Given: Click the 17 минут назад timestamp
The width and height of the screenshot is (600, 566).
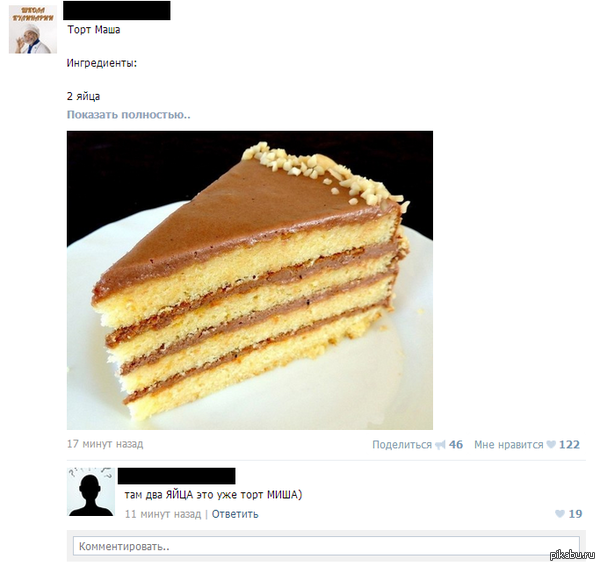Looking at the screenshot, I should pos(105,444).
